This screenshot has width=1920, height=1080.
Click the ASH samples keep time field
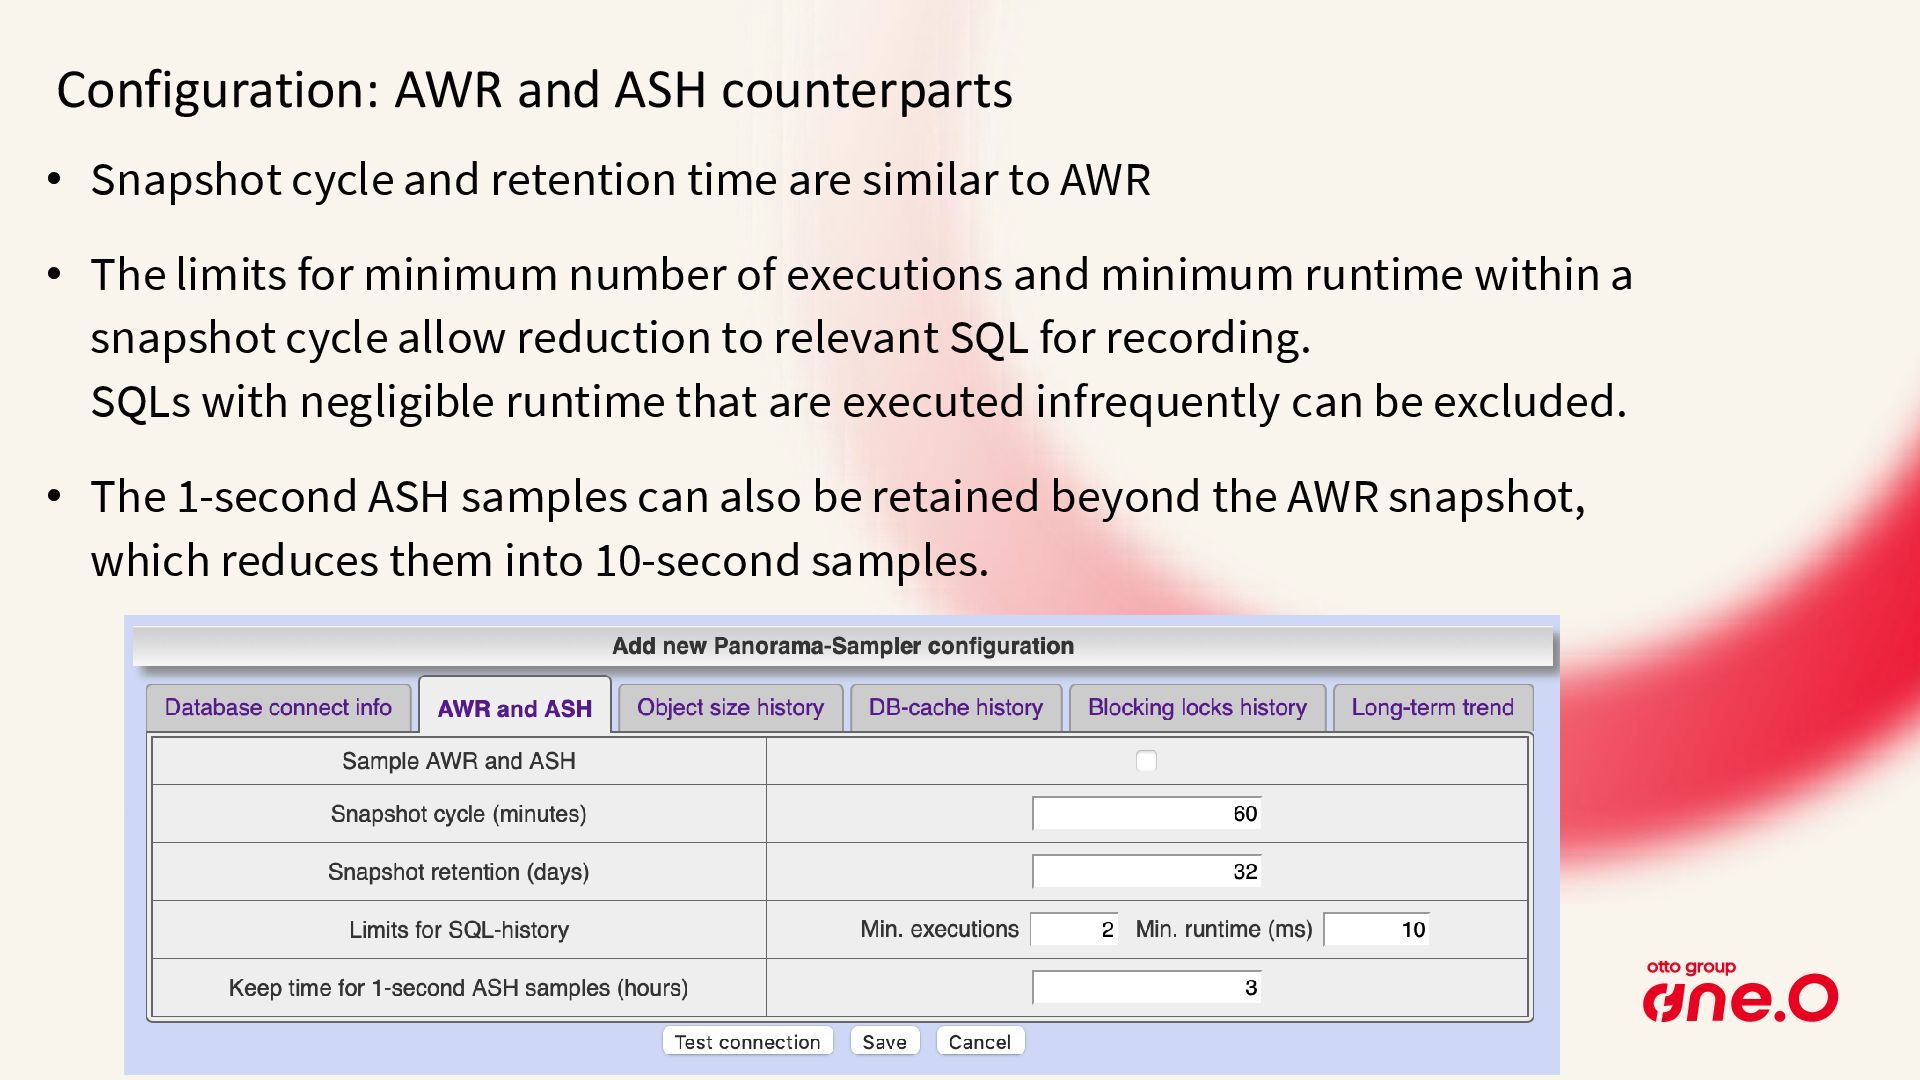click(1146, 988)
